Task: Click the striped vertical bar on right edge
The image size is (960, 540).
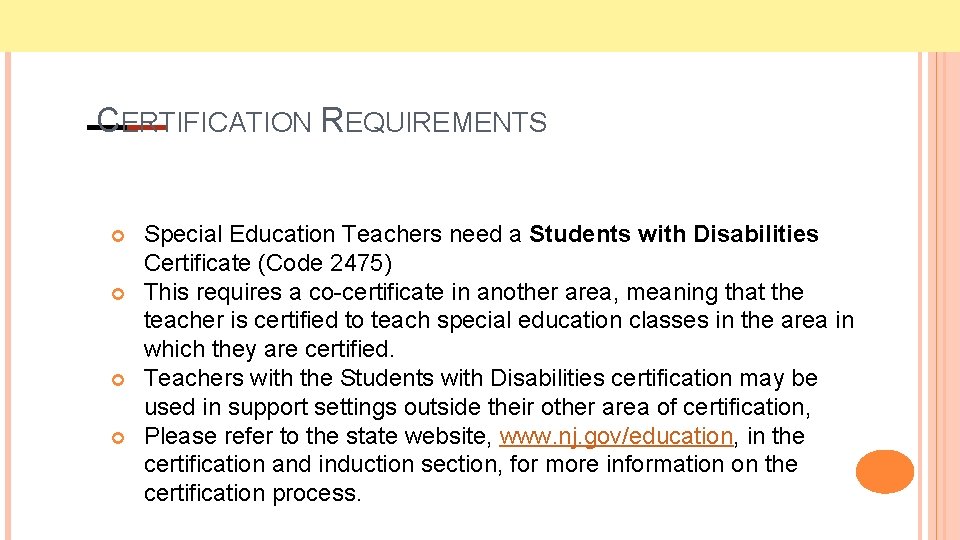Action: 943,300
